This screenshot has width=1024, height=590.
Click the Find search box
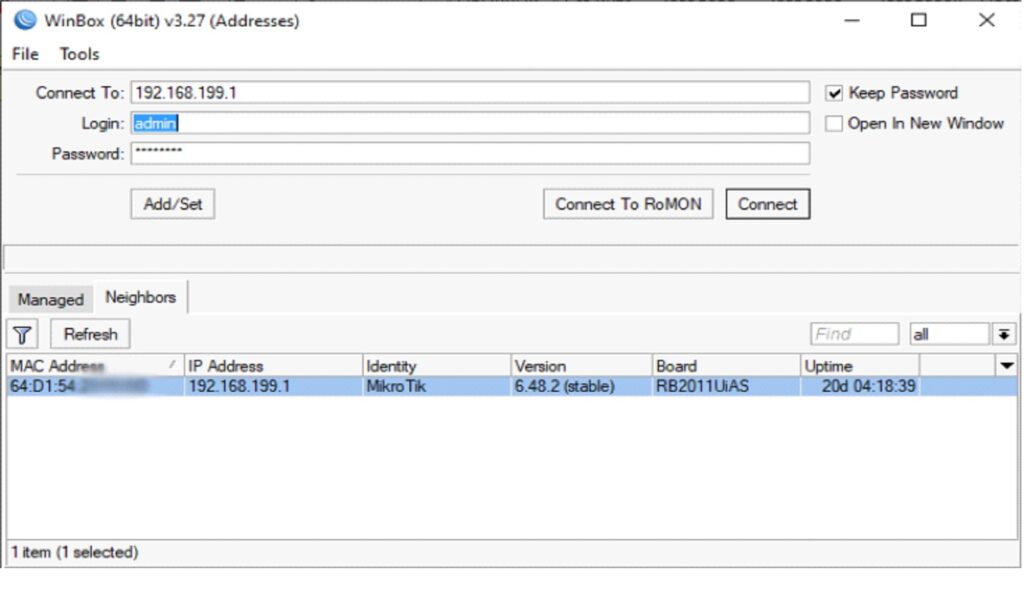click(x=854, y=334)
